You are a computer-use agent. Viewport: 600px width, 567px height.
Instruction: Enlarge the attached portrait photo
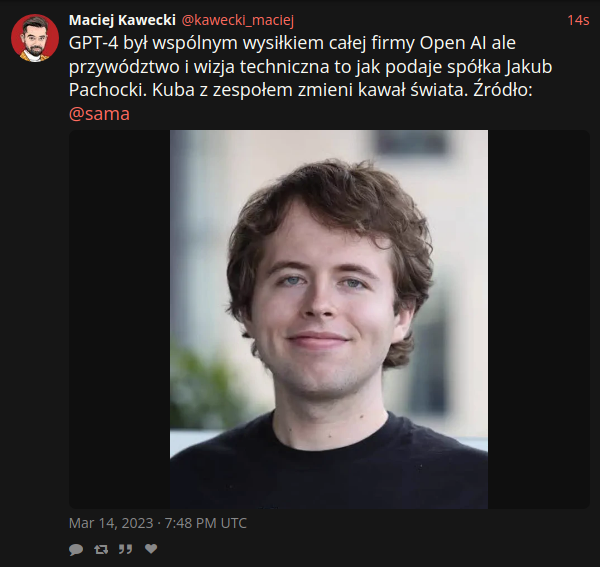329,319
